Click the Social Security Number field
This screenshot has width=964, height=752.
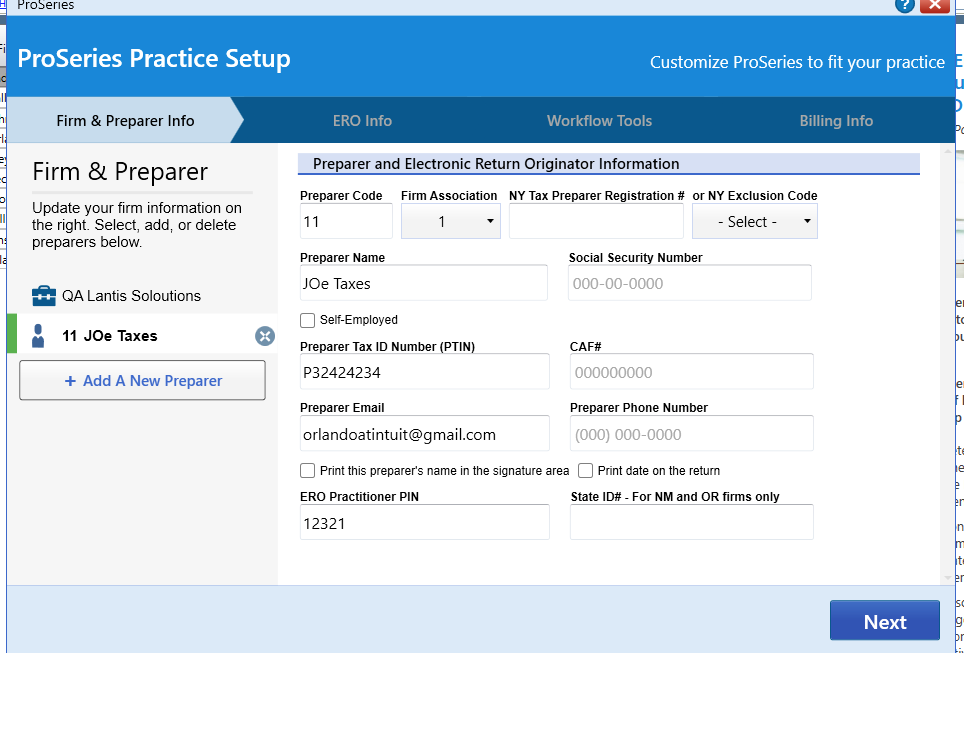(x=690, y=283)
